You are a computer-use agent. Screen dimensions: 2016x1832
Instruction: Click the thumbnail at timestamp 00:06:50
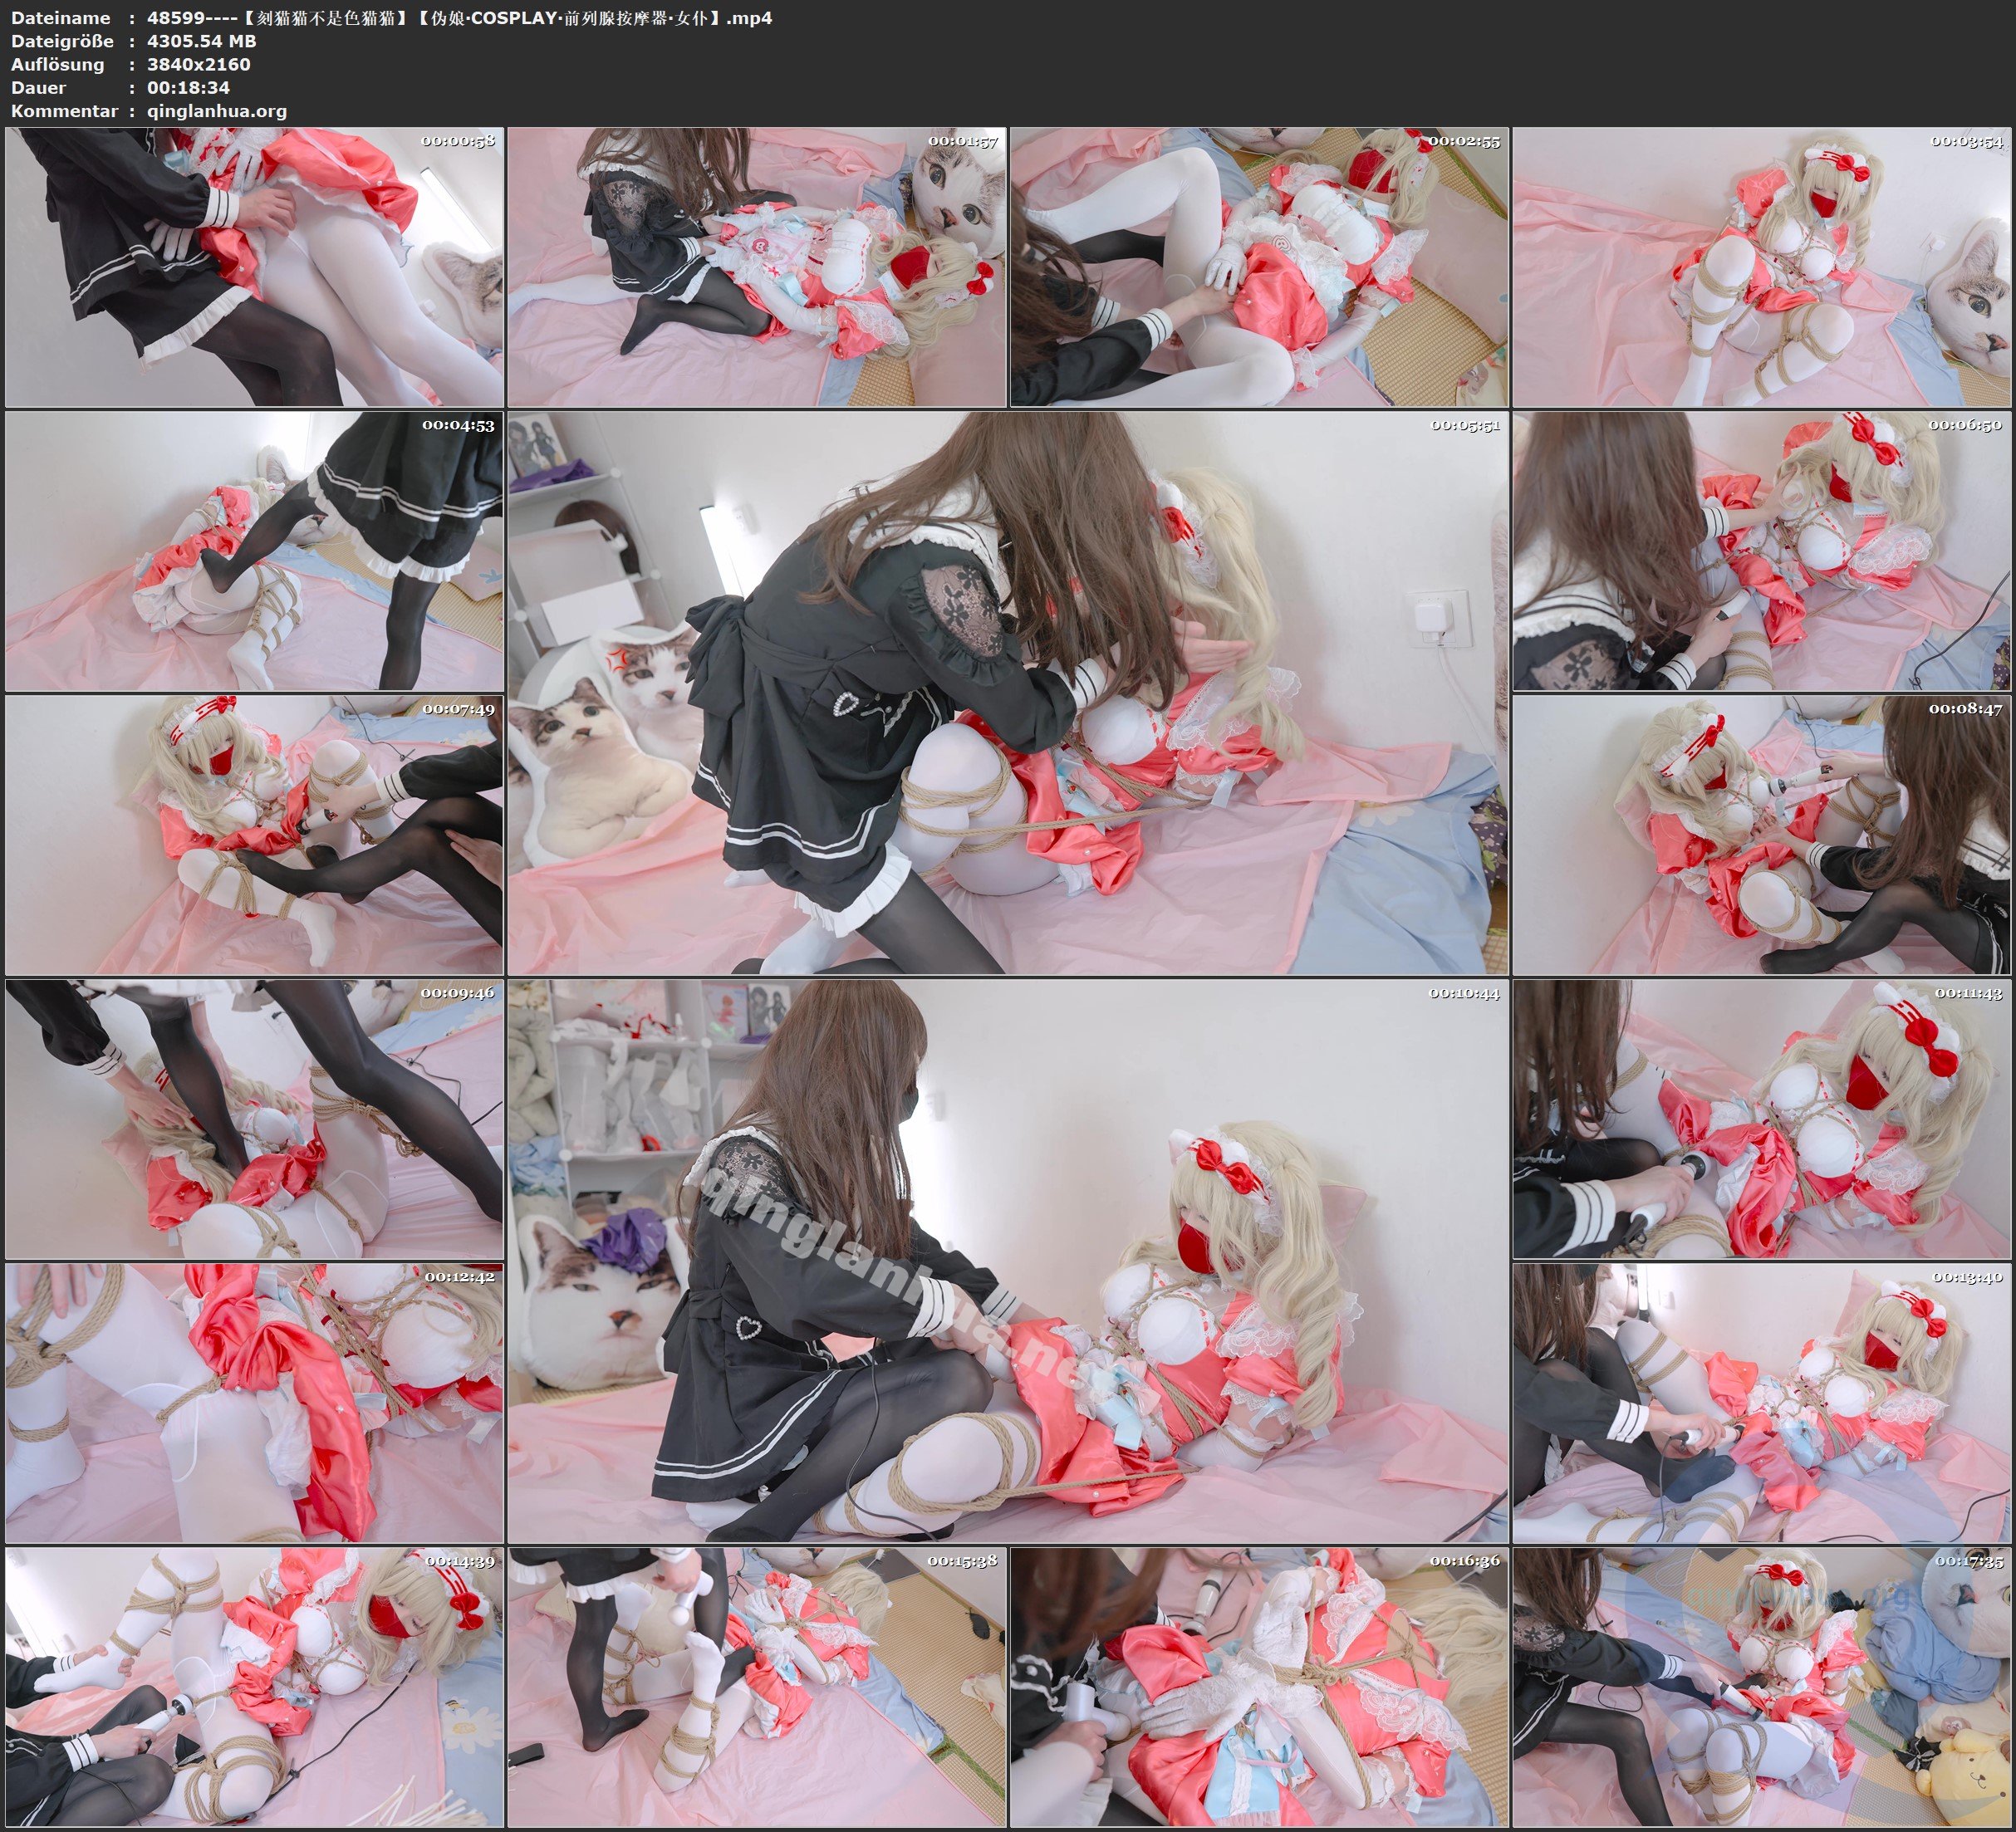(x=1761, y=551)
